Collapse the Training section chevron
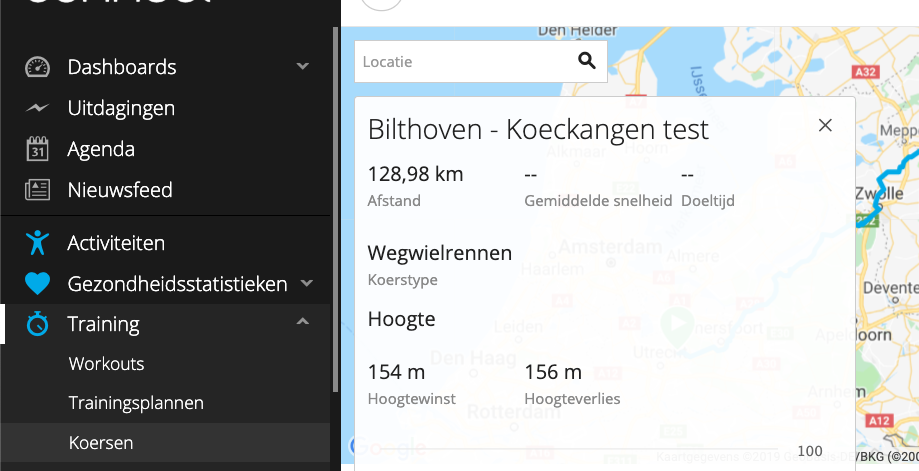 click(303, 323)
